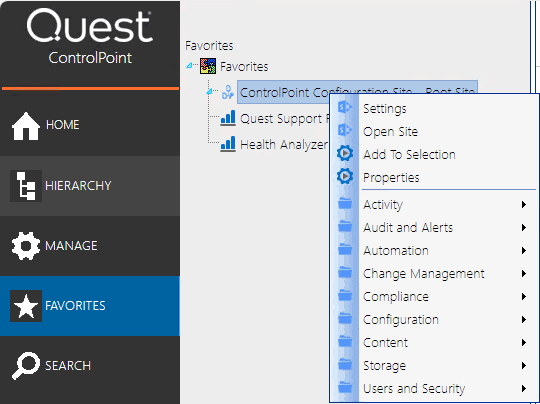The width and height of the screenshot is (540, 404).
Task: Click the gear icon beside Properties
Action: pos(345,176)
